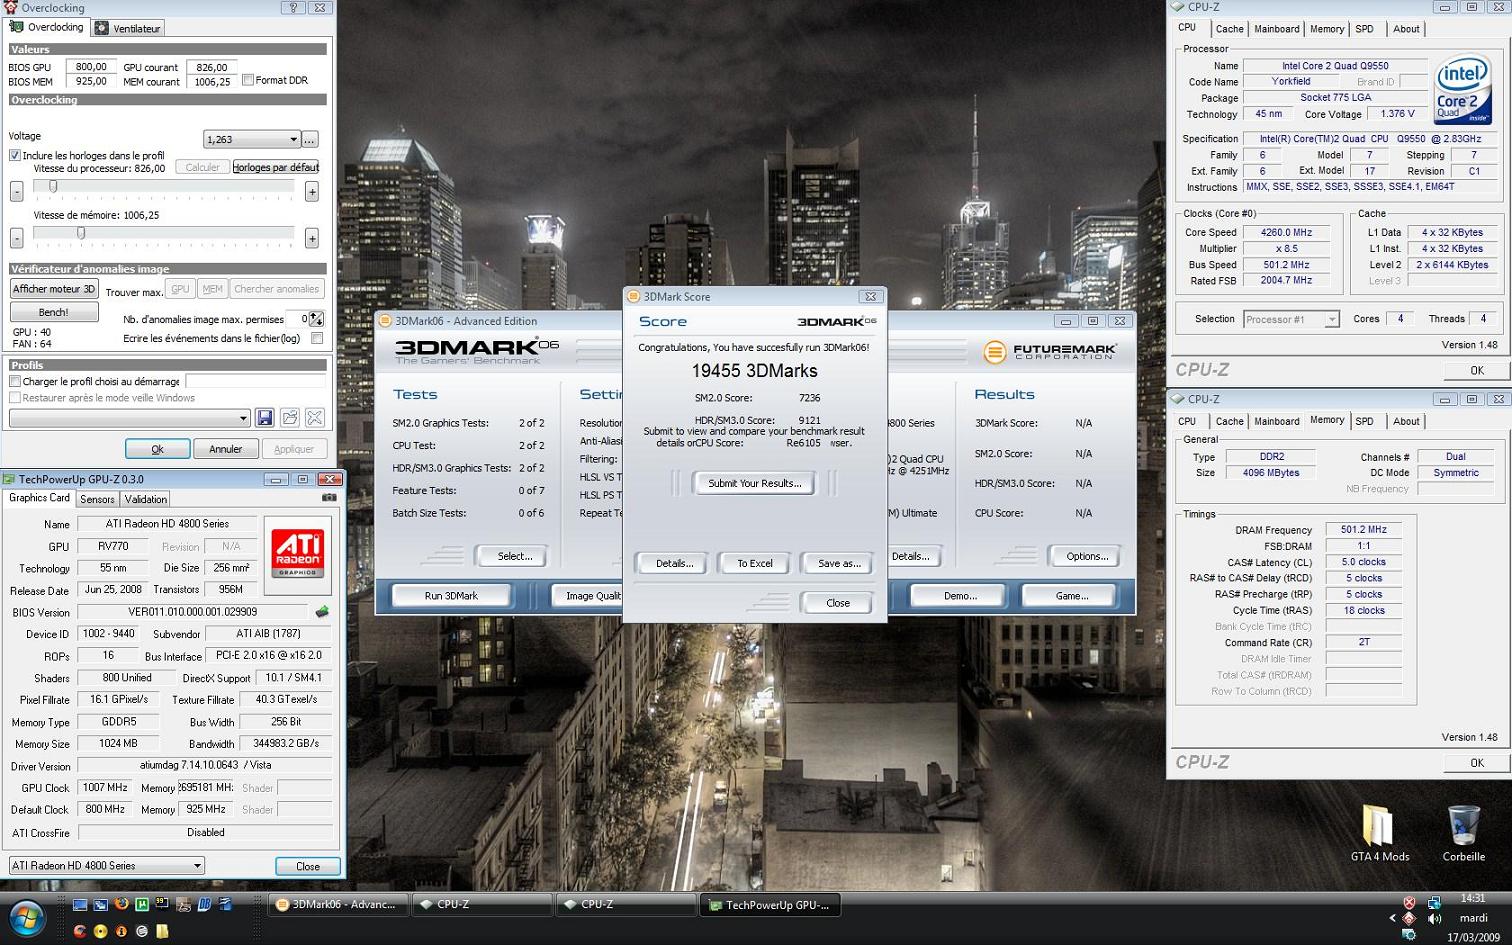Click the GPU courant 826,00 field
1512x945 pixels.
pos(212,67)
